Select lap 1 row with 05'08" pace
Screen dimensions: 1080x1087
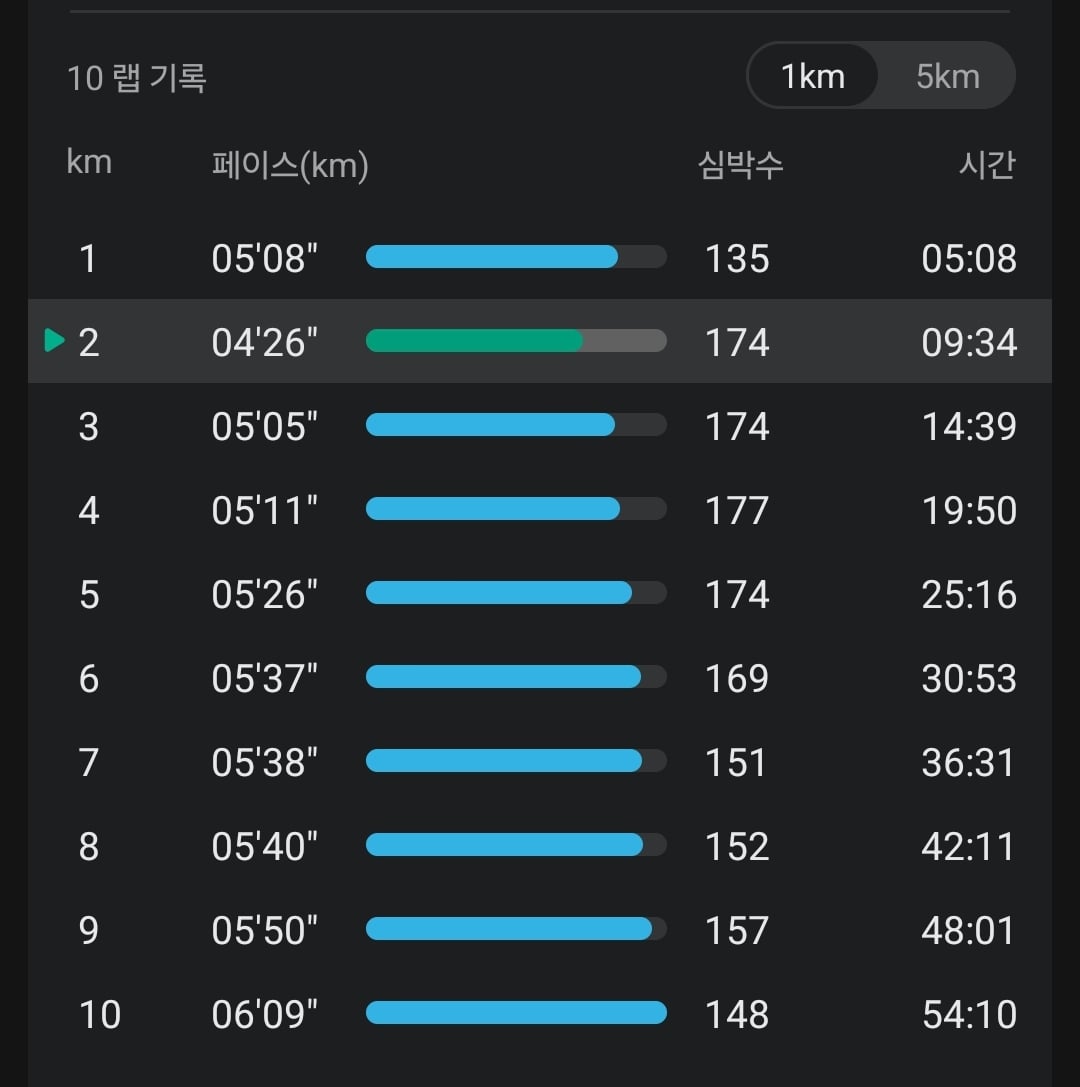pyautogui.click(x=539, y=258)
